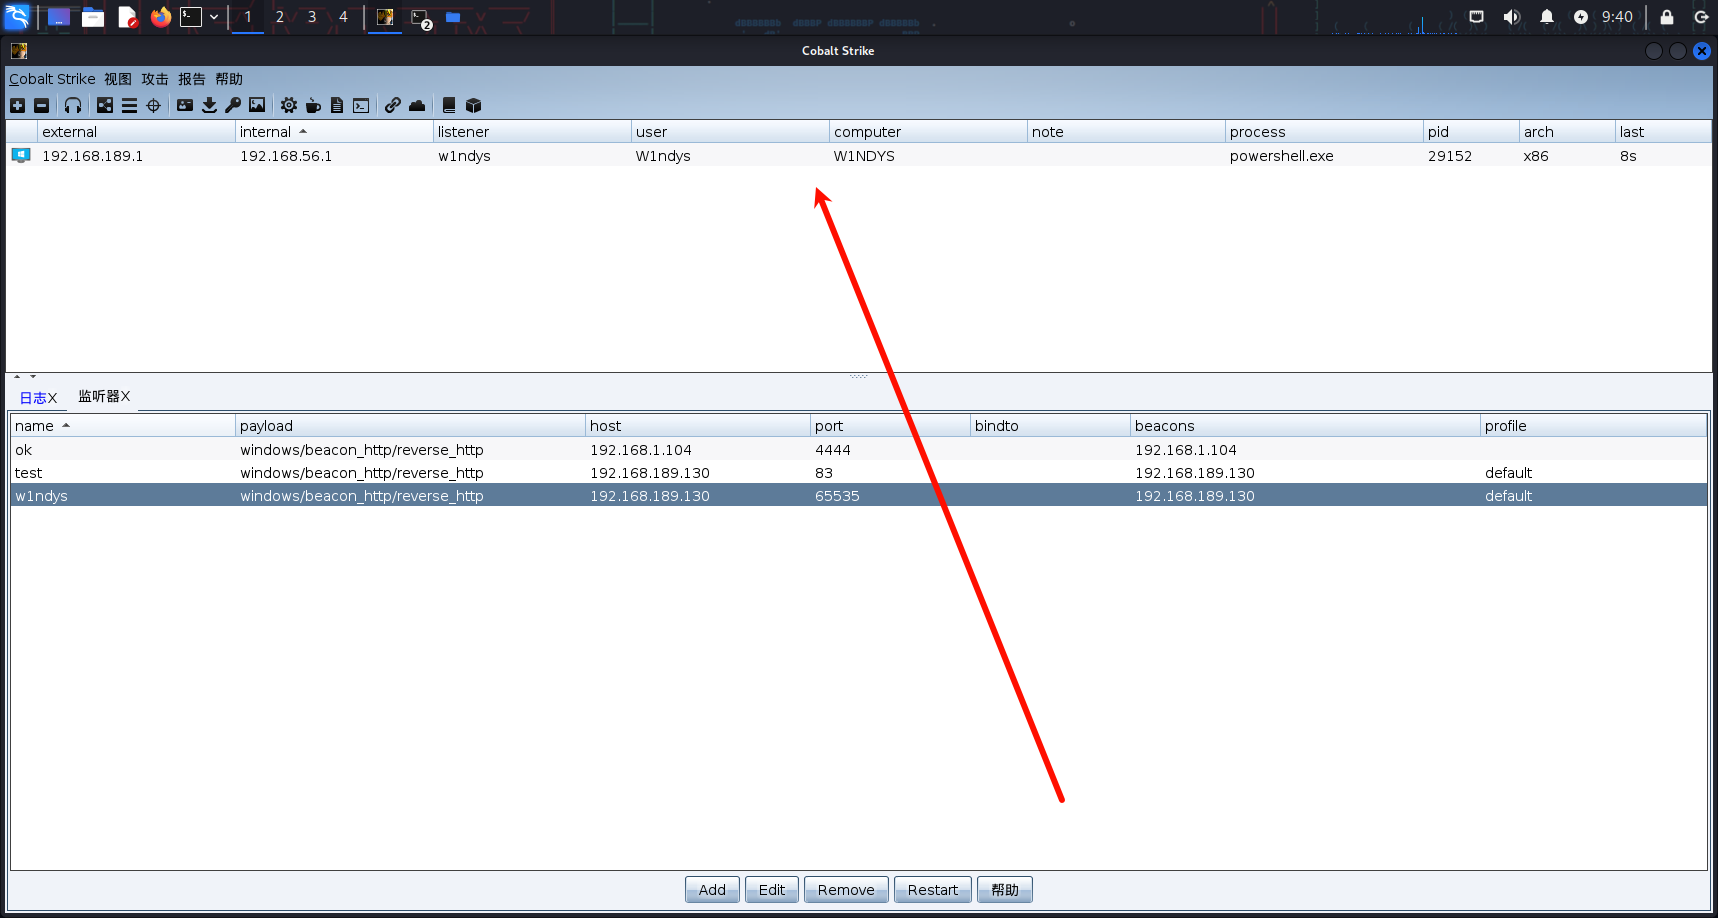Click the chain link host file icon
The image size is (1718, 918).
pyautogui.click(x=393, y=105)
